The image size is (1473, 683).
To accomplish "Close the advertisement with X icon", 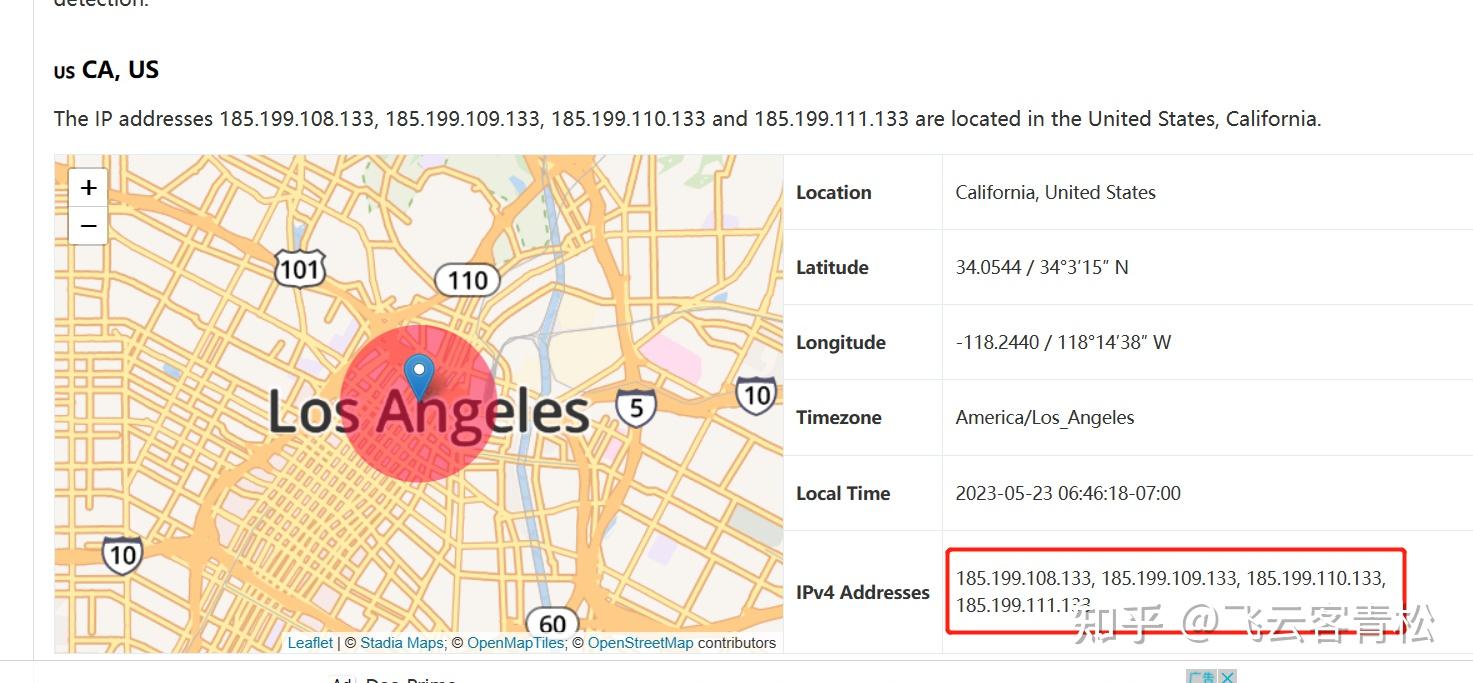I will 1227,677.
